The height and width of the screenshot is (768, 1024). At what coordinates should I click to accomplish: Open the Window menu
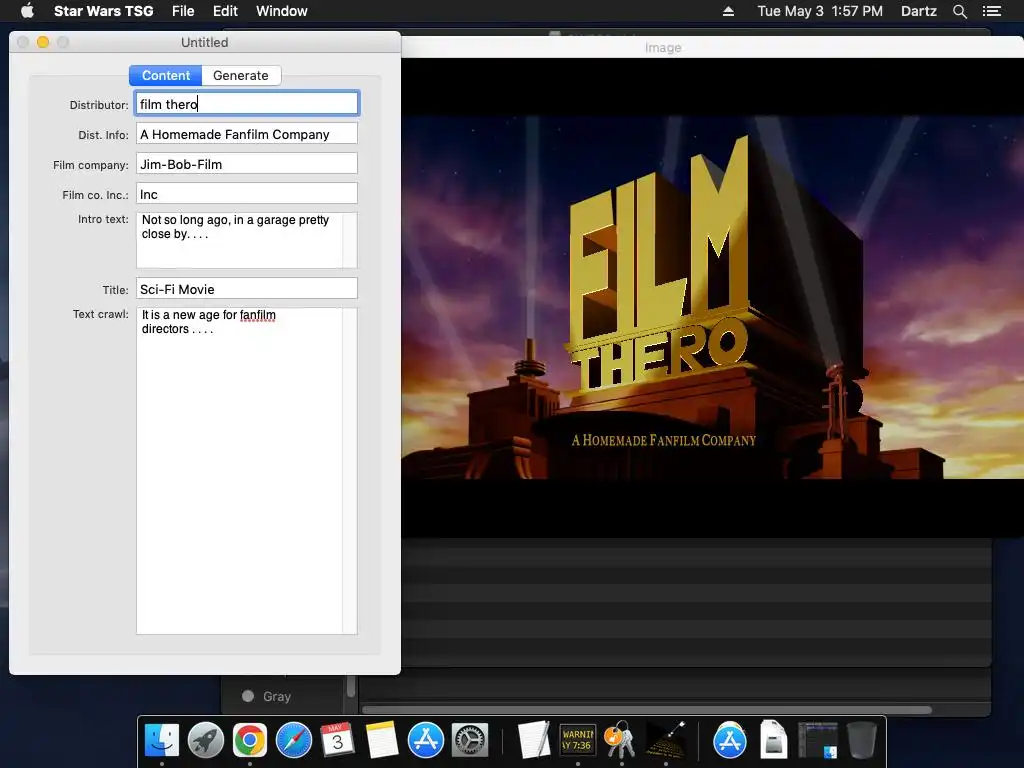[x=281, y=11]
